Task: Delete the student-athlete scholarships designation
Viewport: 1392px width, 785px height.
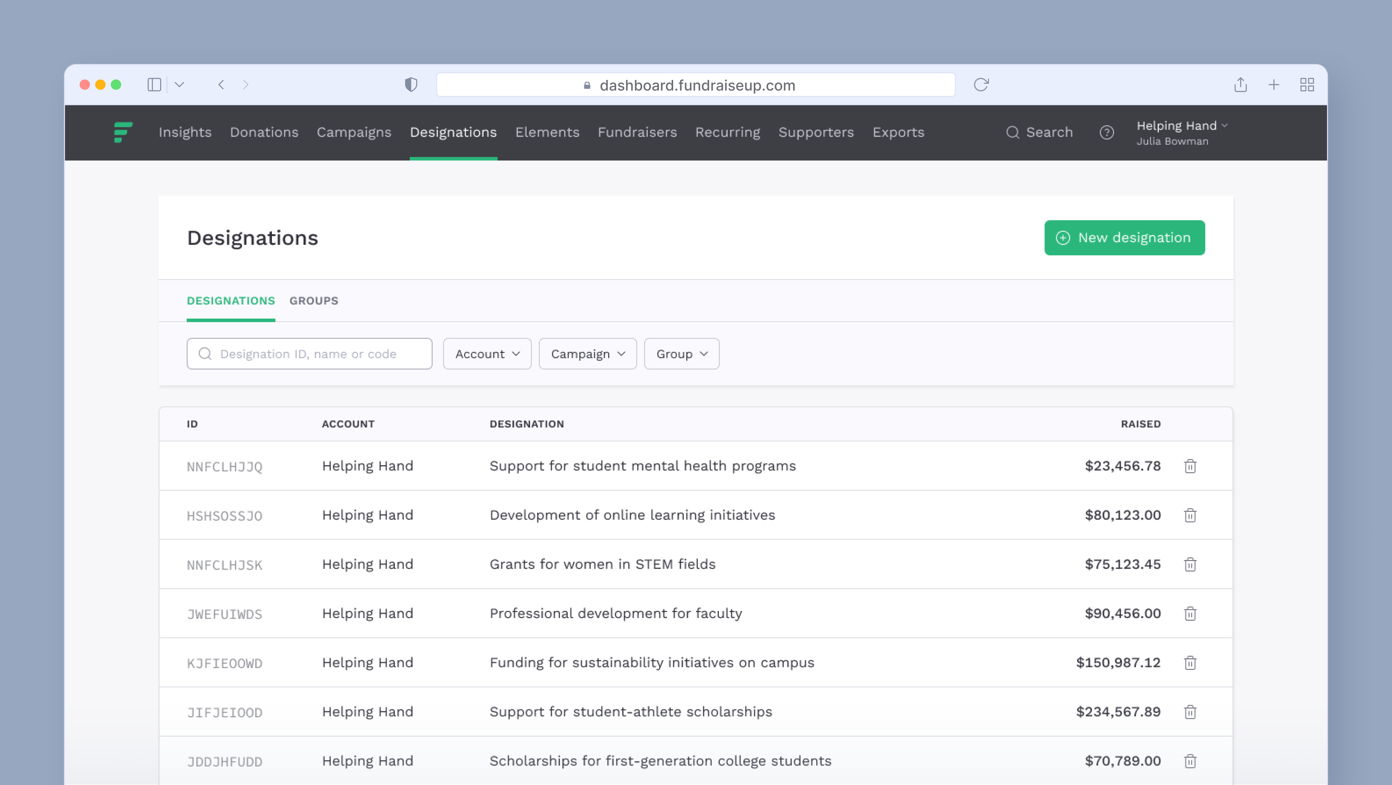Action: click(x=1190, y=712)
